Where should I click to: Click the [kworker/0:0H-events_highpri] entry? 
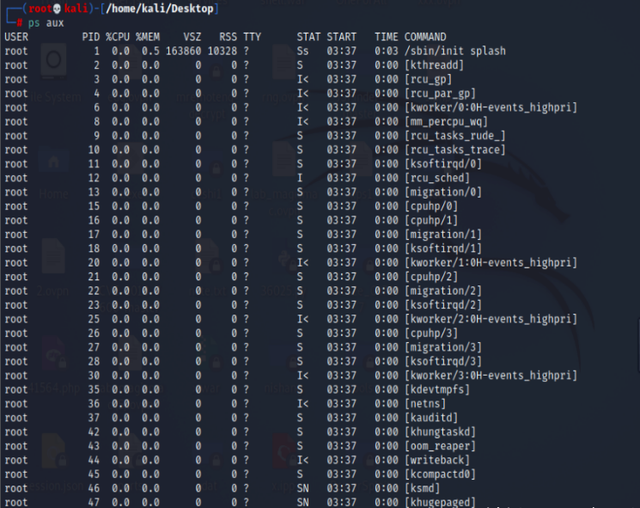[x=491, y=108]
